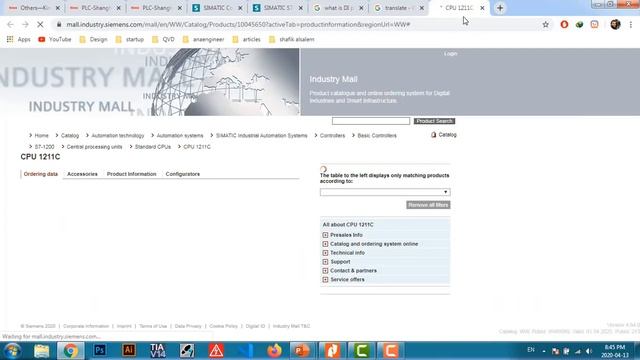Viewport: 640px width, 360px height.
Task: Open green Camtasia icon in taskbar
Action: (361, 351)
